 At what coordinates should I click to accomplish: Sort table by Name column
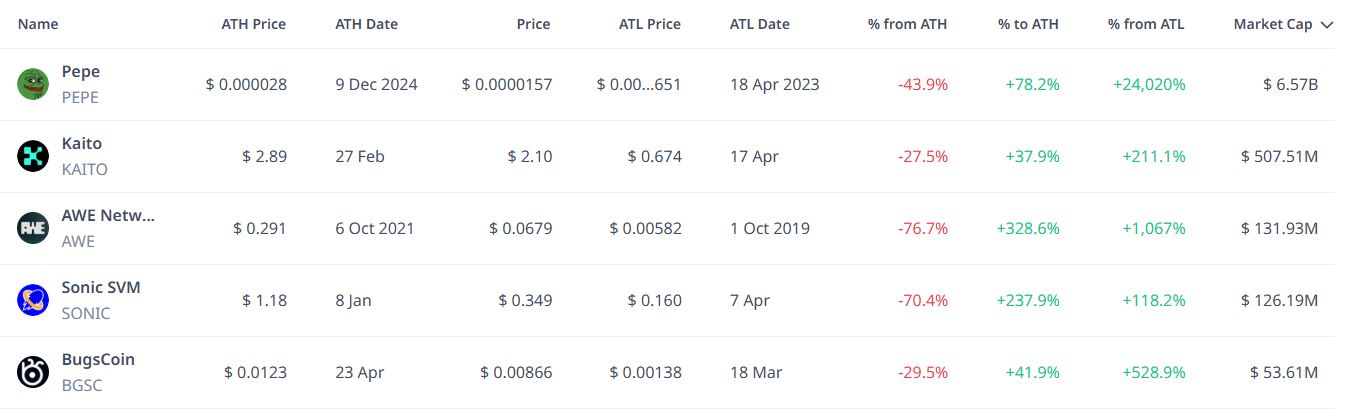[x=38, y=24]
